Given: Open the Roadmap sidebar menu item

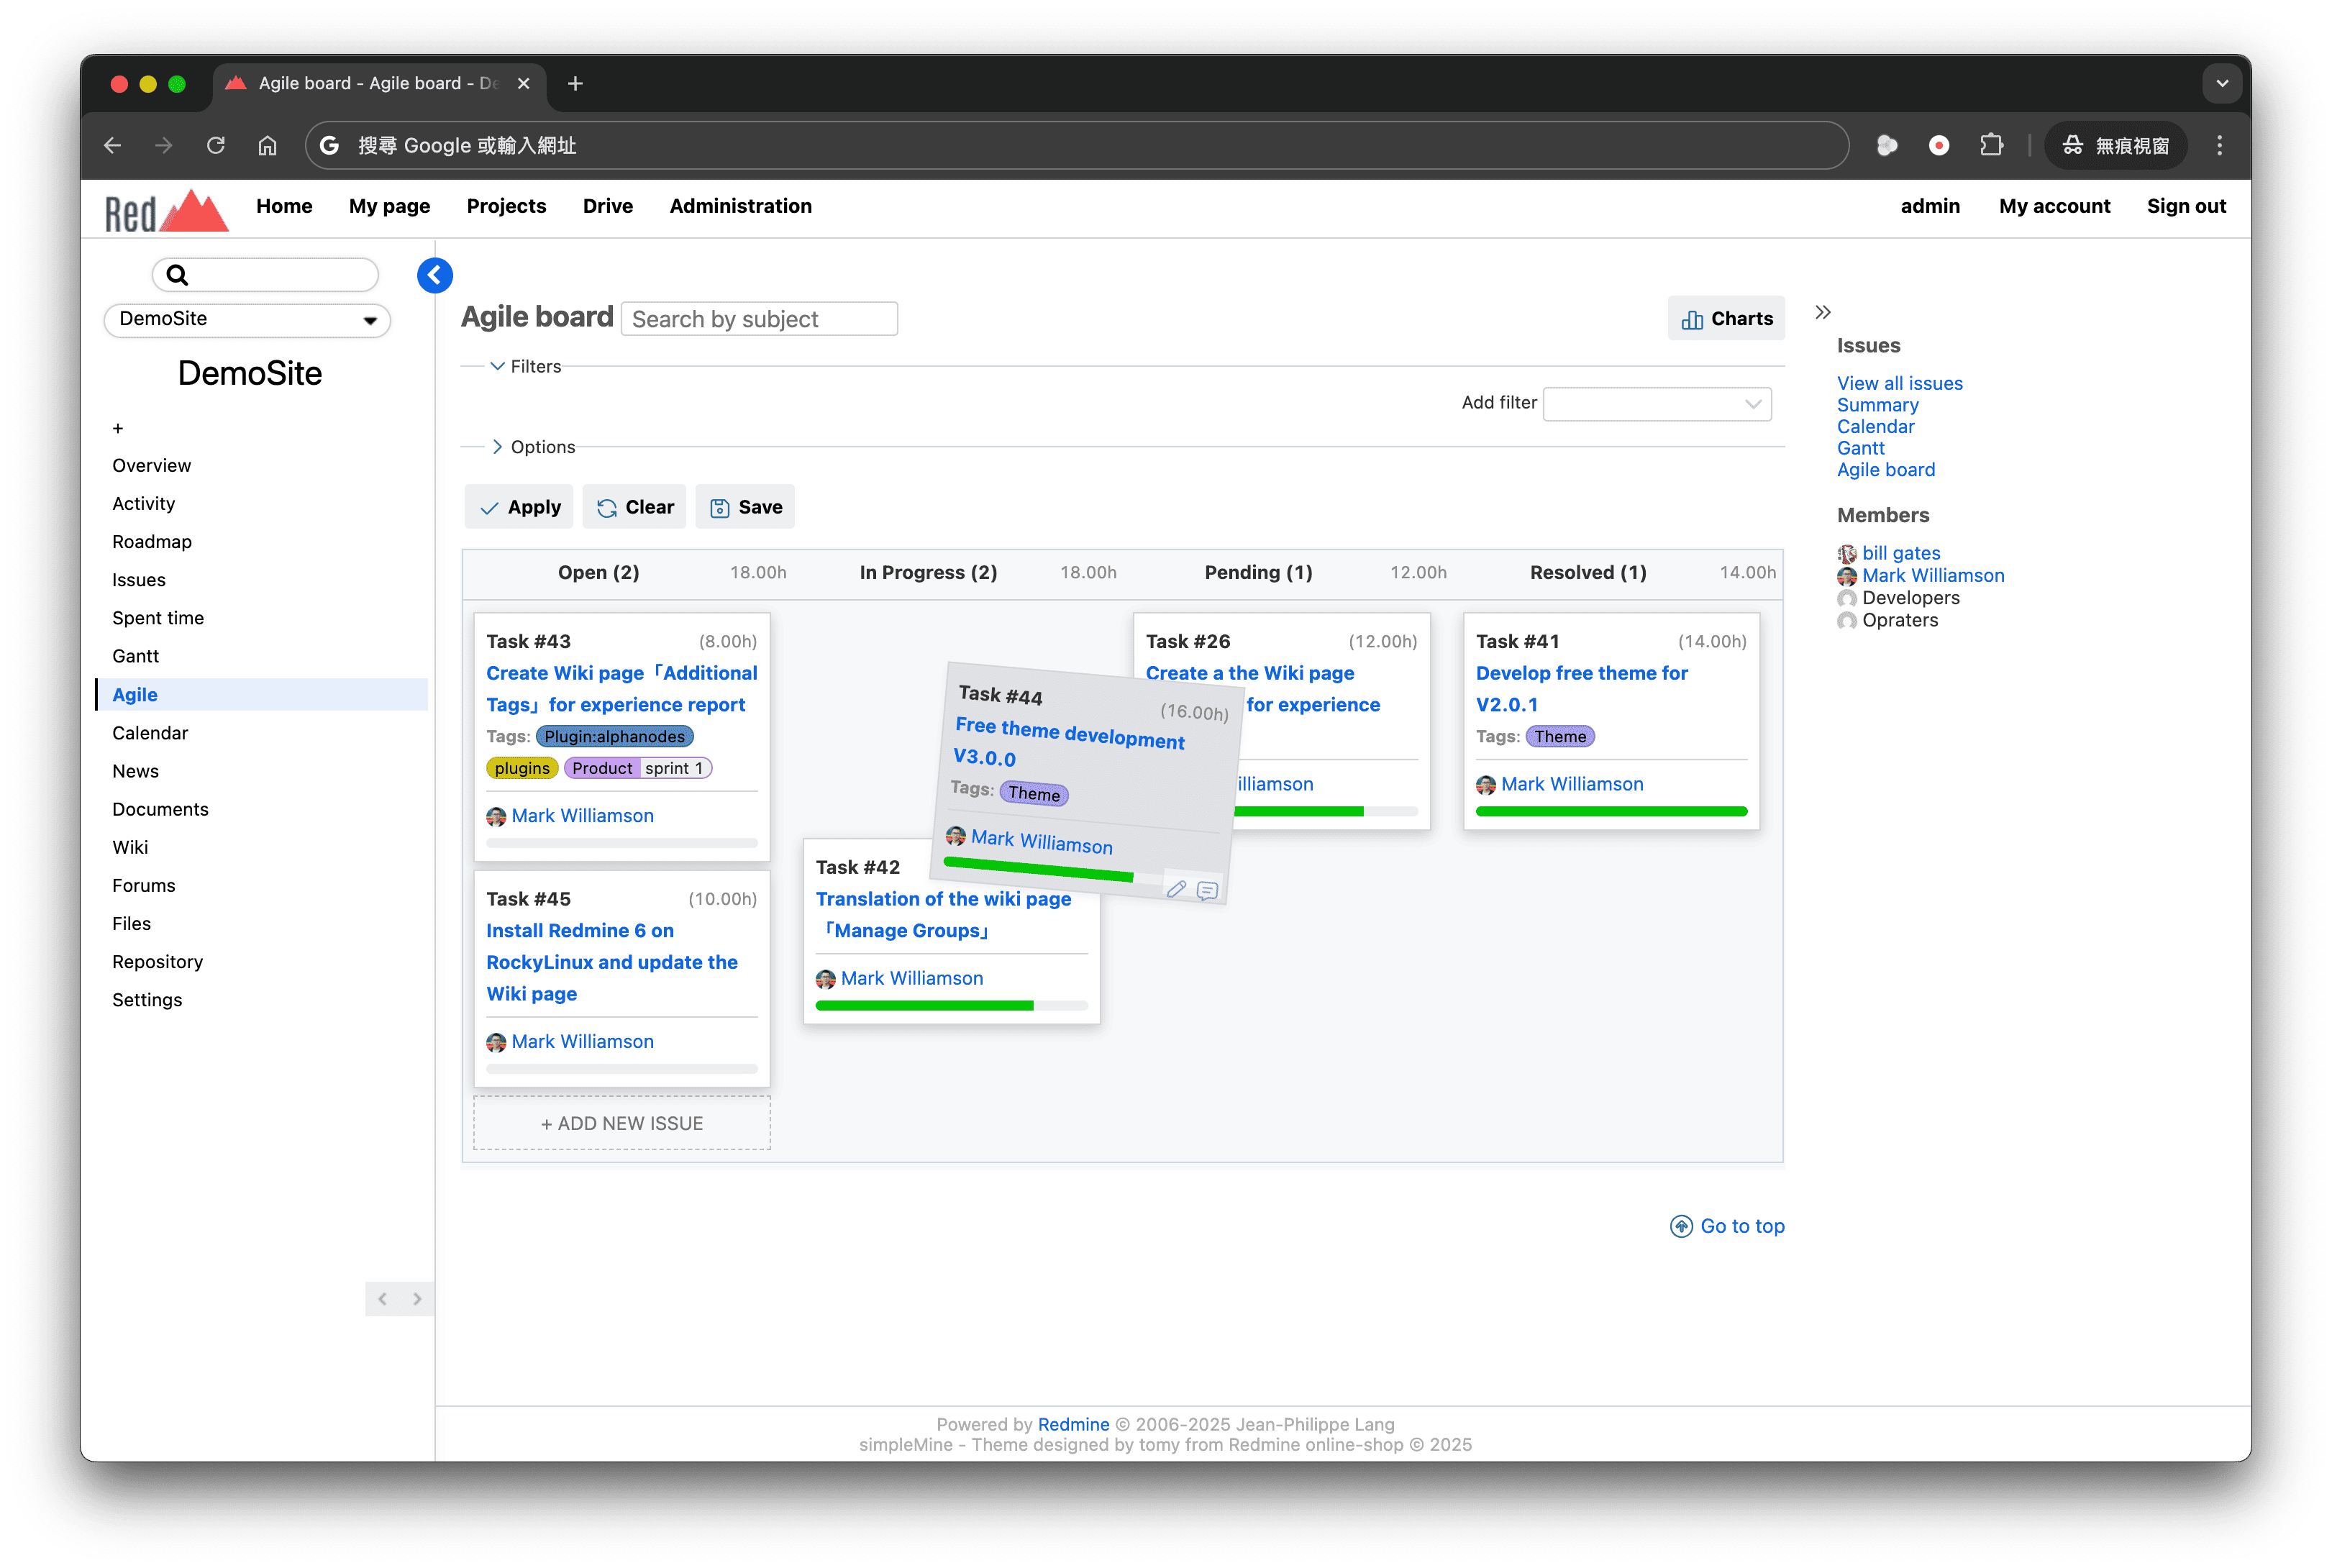Looking at the screenshot, I should 152,541.
